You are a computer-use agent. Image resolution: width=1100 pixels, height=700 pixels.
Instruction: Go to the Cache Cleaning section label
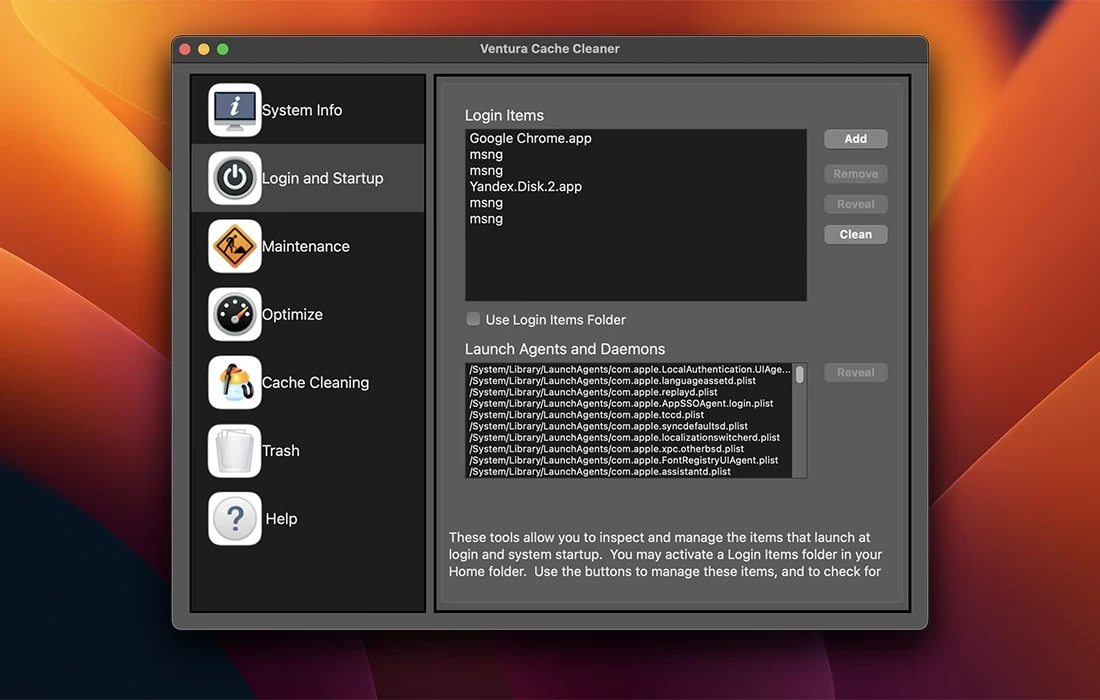coord(315,382)
